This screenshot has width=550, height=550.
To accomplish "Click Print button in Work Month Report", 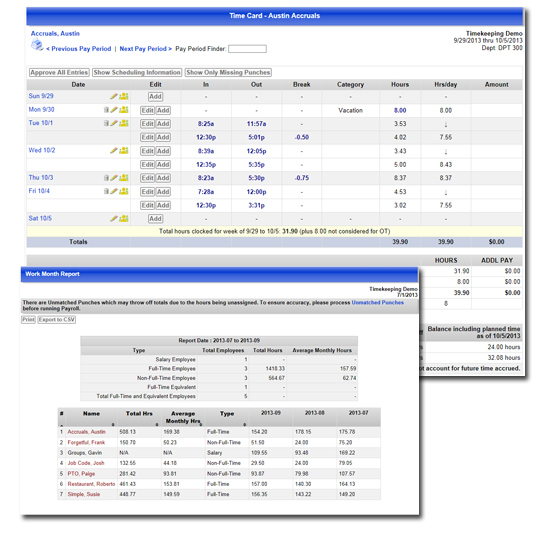I will click(x=28, y=320).
